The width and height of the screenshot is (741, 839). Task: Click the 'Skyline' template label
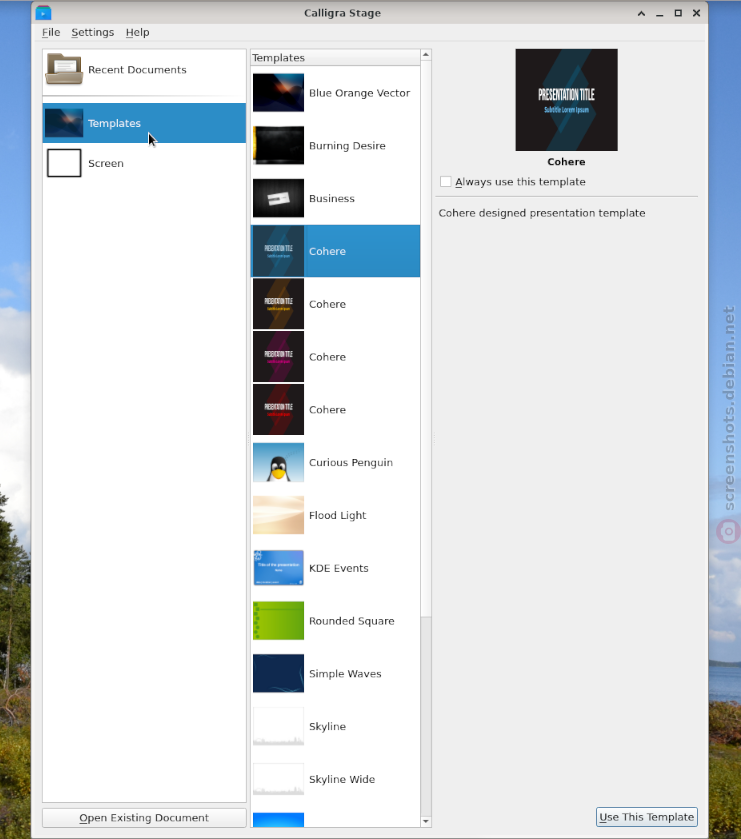coord(327,727)
